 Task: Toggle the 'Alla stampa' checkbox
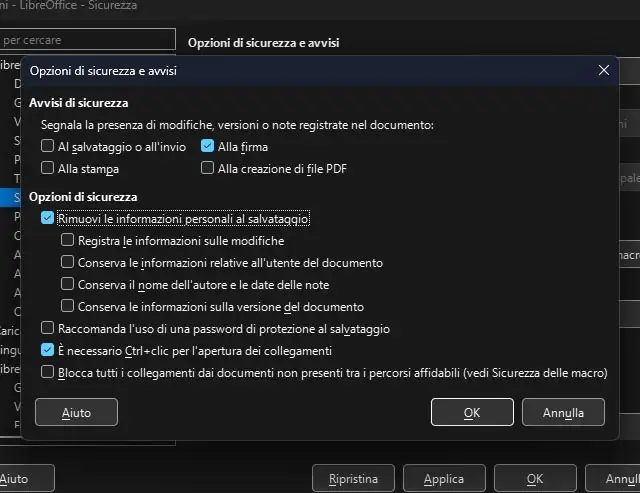click(x=48, y=169)
